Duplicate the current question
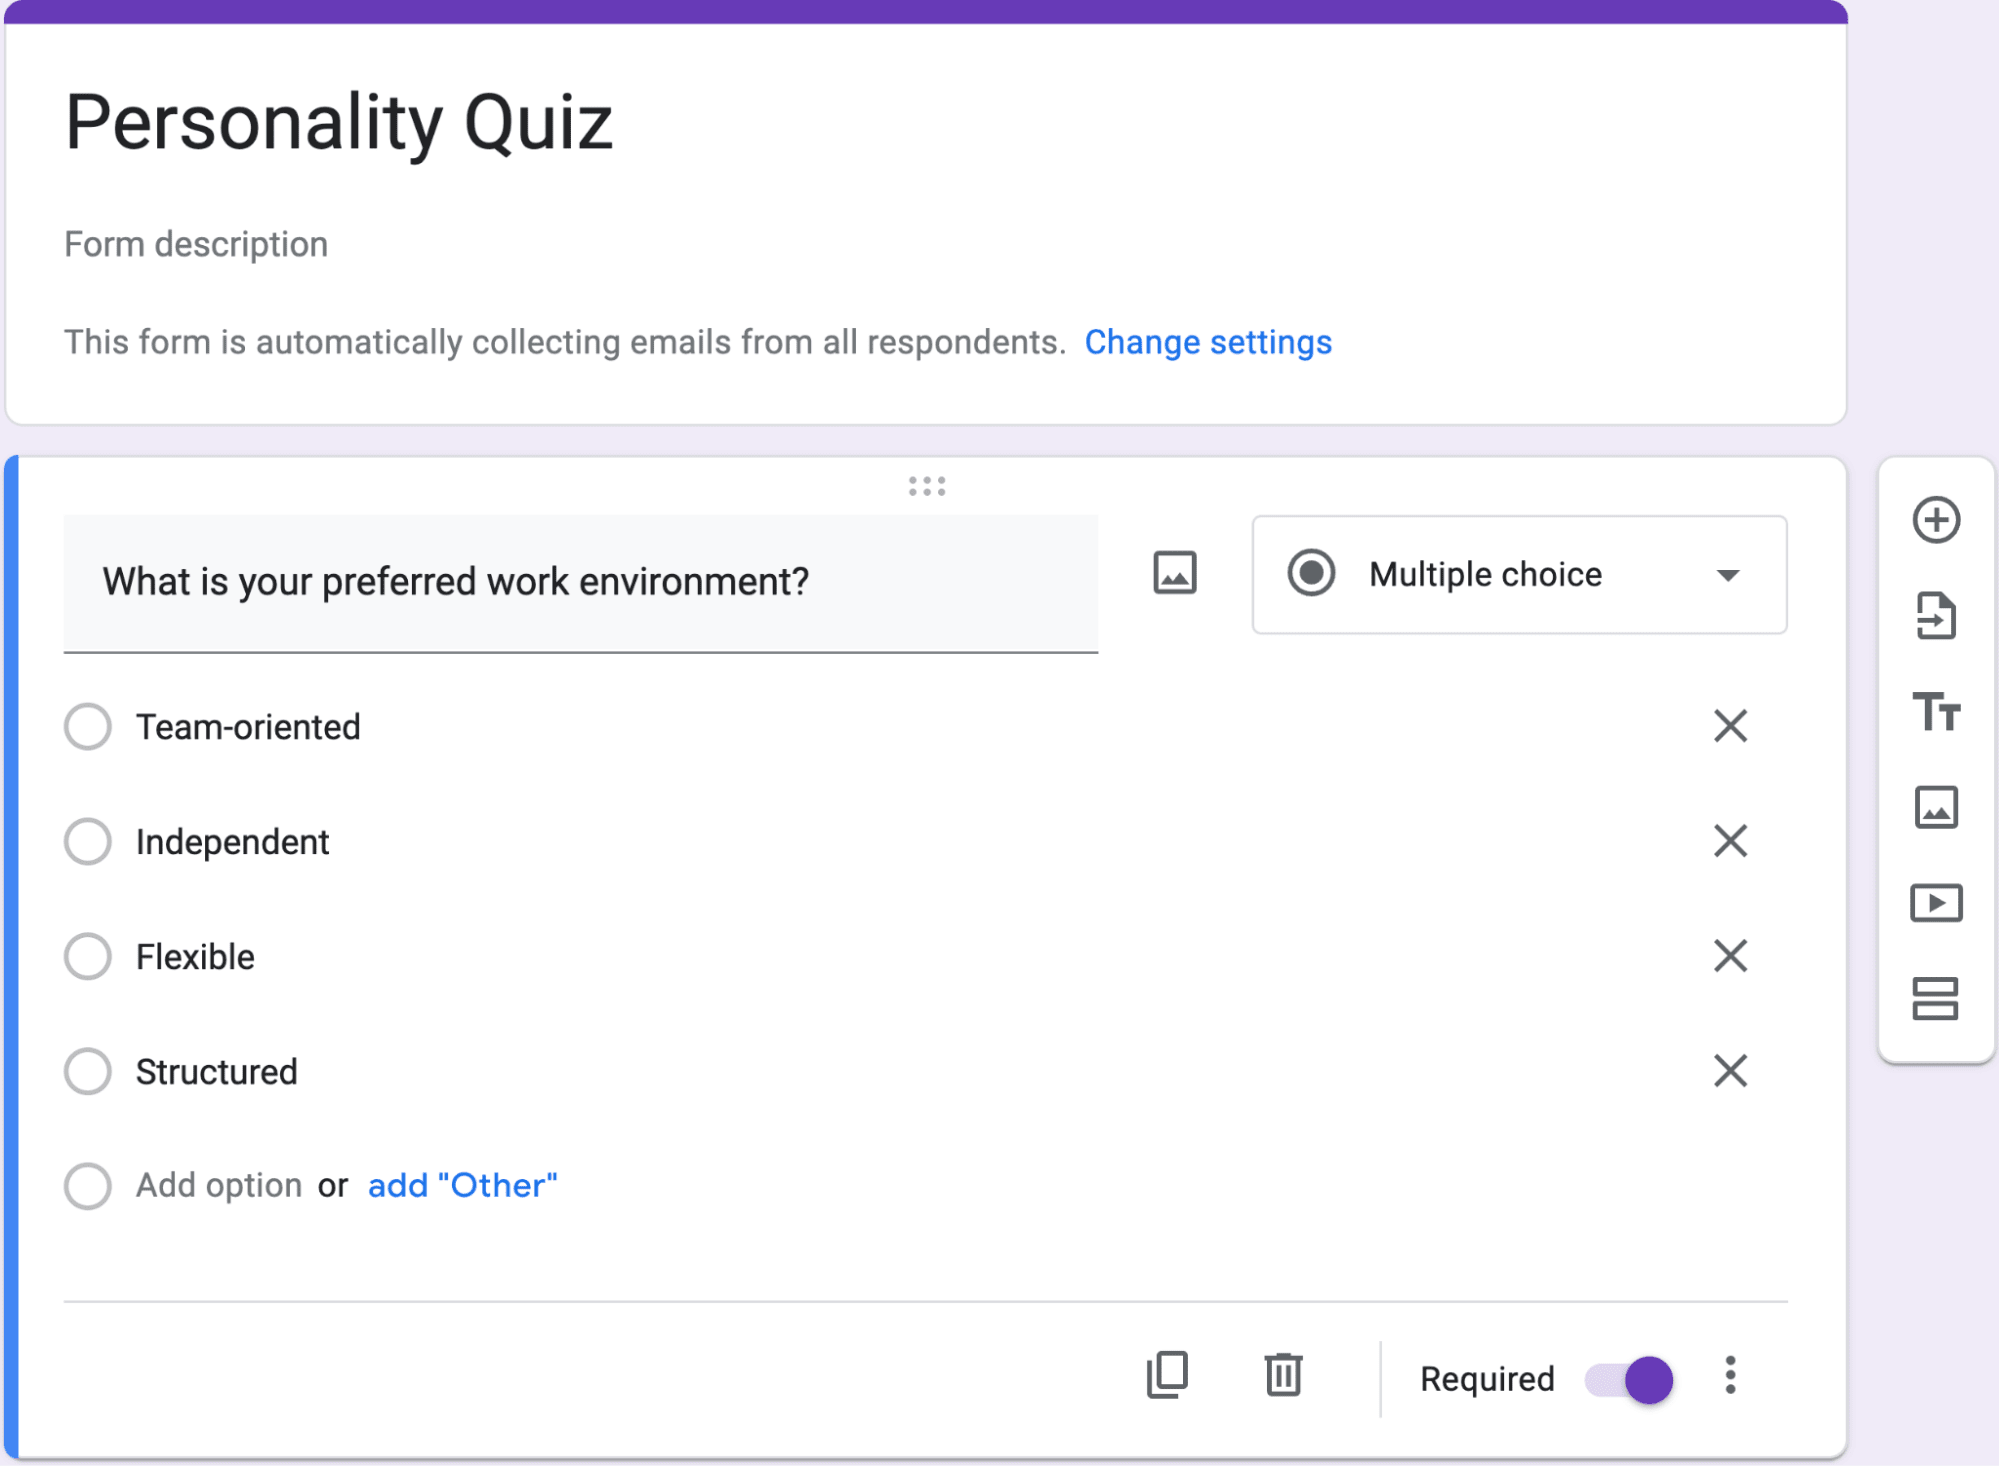Image resolution: width=1999 pixels, height=1467 pixels. [1167, 1375]
